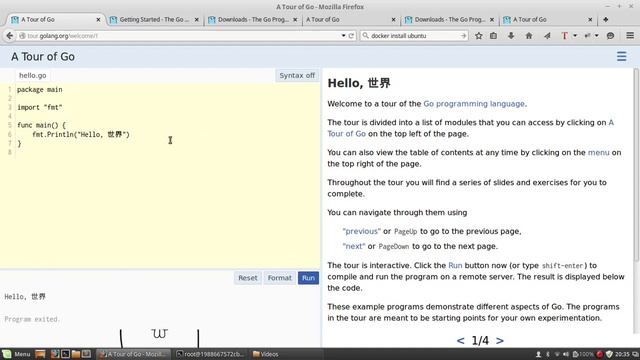Launch Firefox from taskbar launcher icon
640x360 pixels.
click(x=55, y=354)
